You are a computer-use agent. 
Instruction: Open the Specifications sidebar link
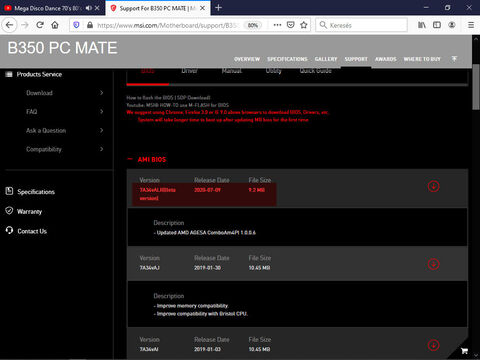[x=36, y=192]
